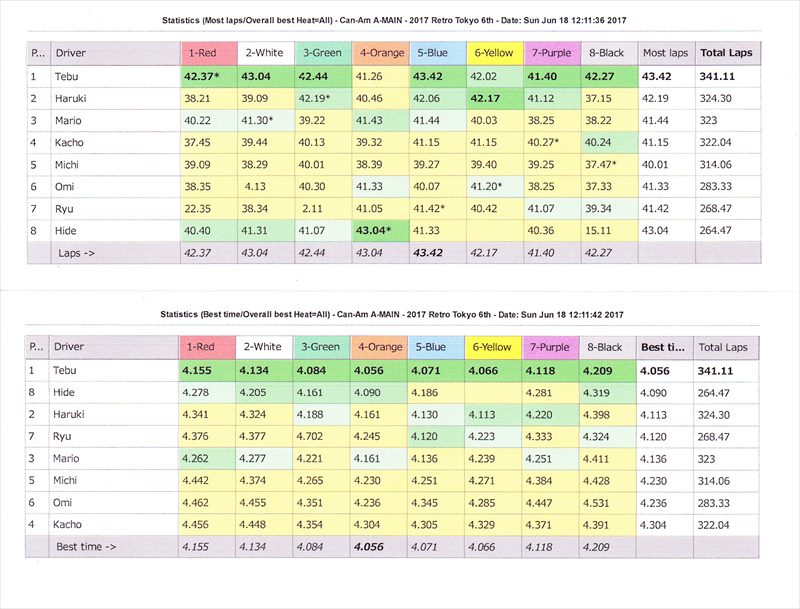This screenshot has width=800, height=609.
Task: Click the 1-Red lane header in Most laps table
Action: pyautogui.click(x=207, y=51)
